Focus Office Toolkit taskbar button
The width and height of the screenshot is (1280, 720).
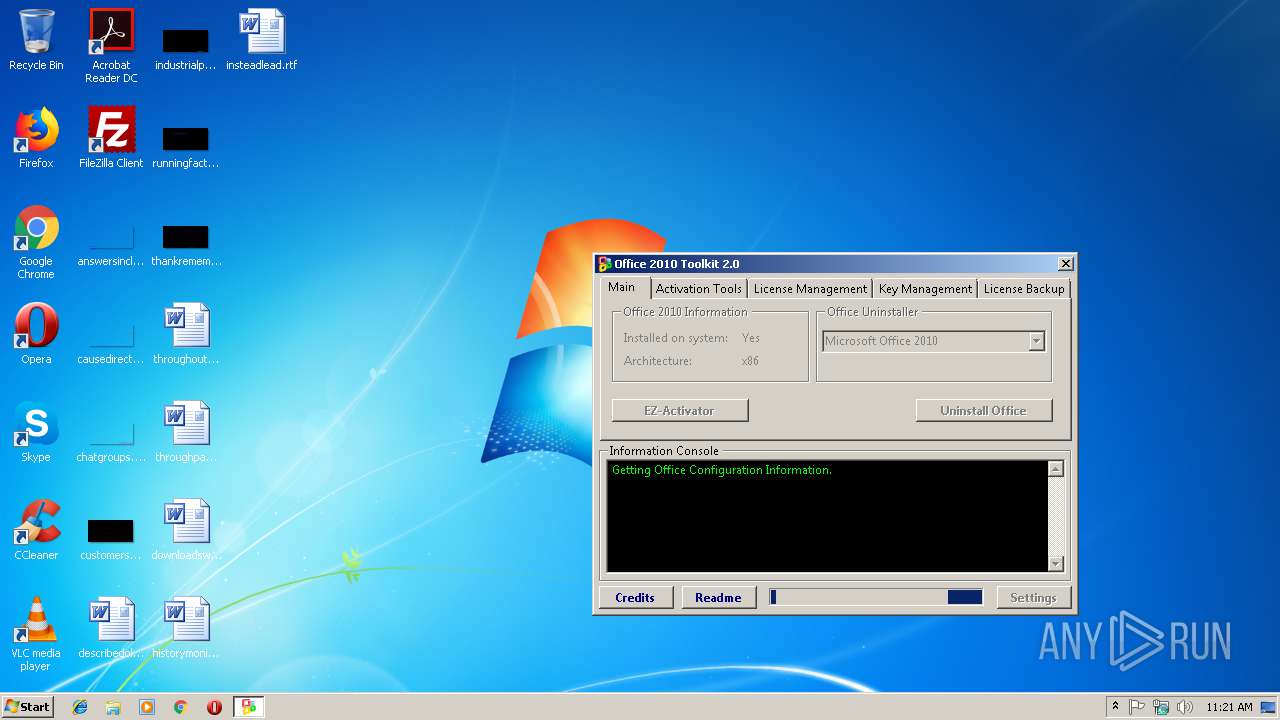248,707
